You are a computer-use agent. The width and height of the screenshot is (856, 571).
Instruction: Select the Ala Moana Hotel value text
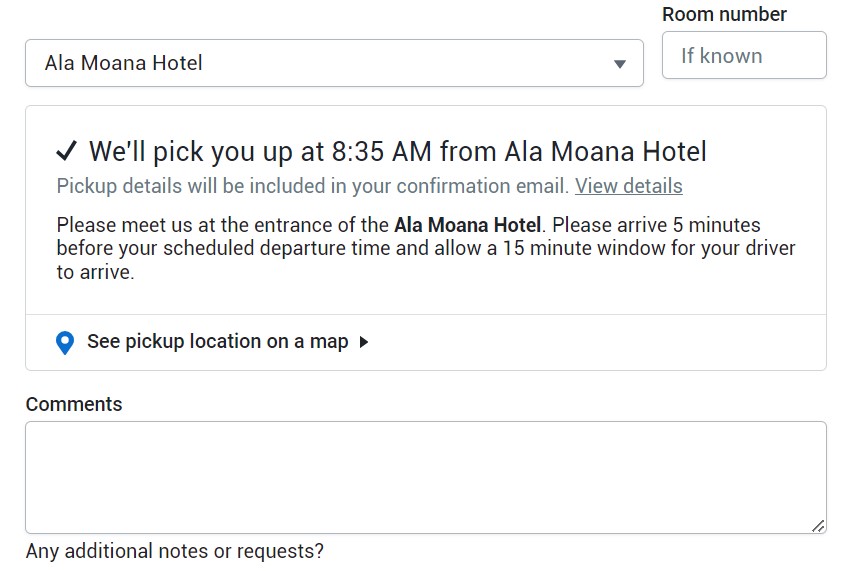pos(124,63)
